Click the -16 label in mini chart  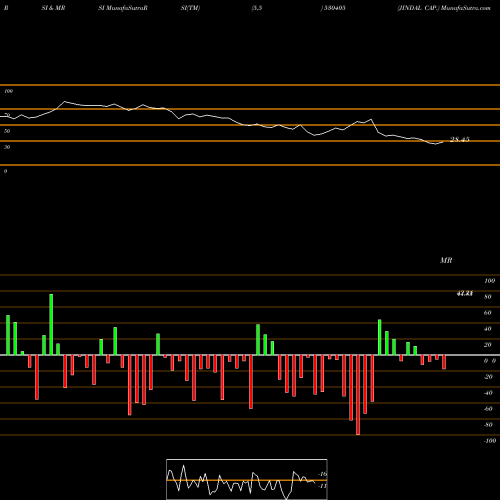[323, 474]
